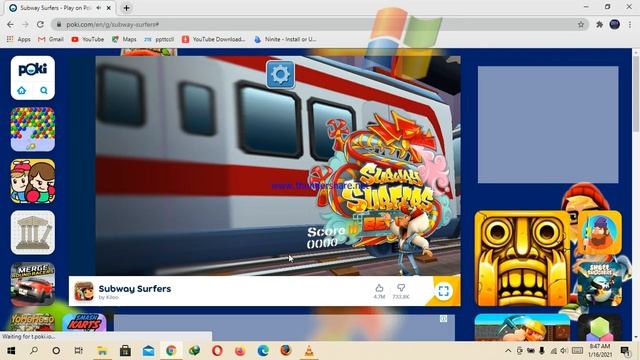Open the bubble shooter game thumbnail
640x360 pixels.
point(33,129)
